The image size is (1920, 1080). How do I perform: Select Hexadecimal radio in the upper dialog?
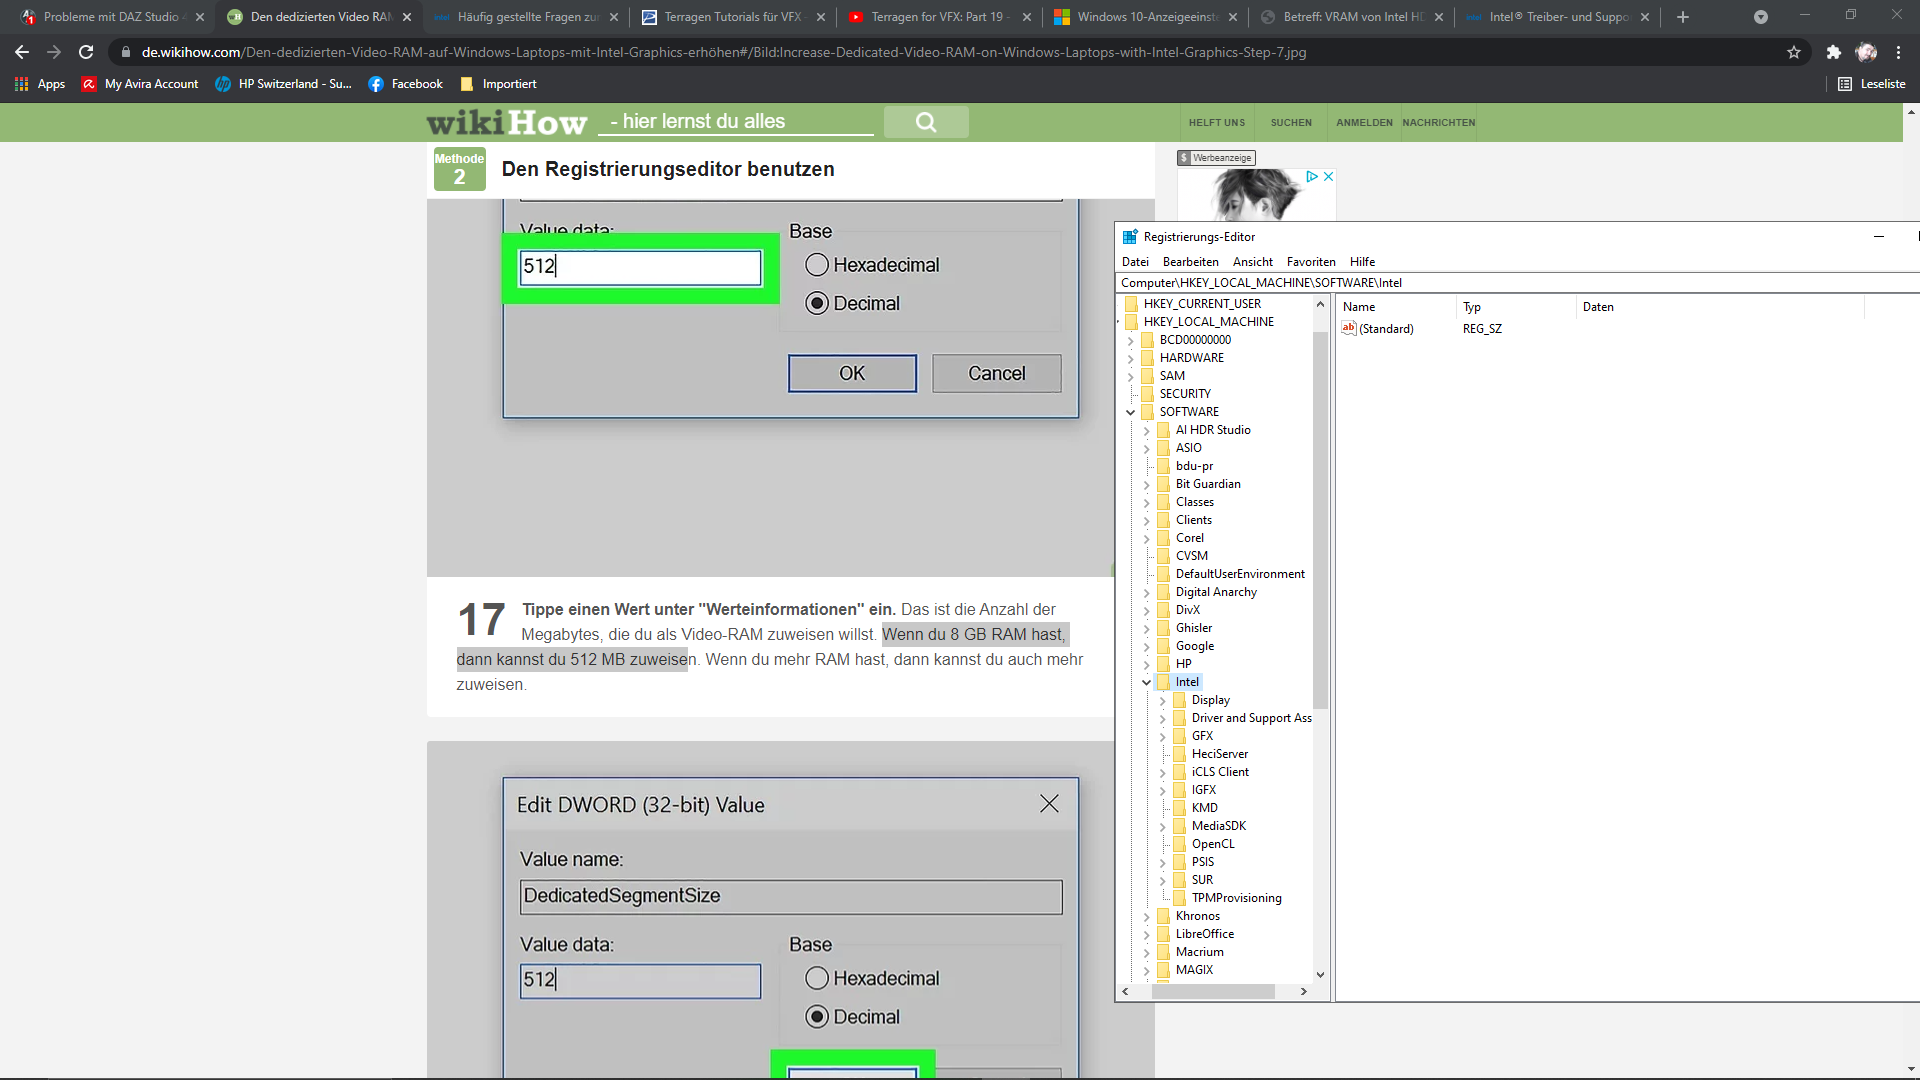click(817, 265)
